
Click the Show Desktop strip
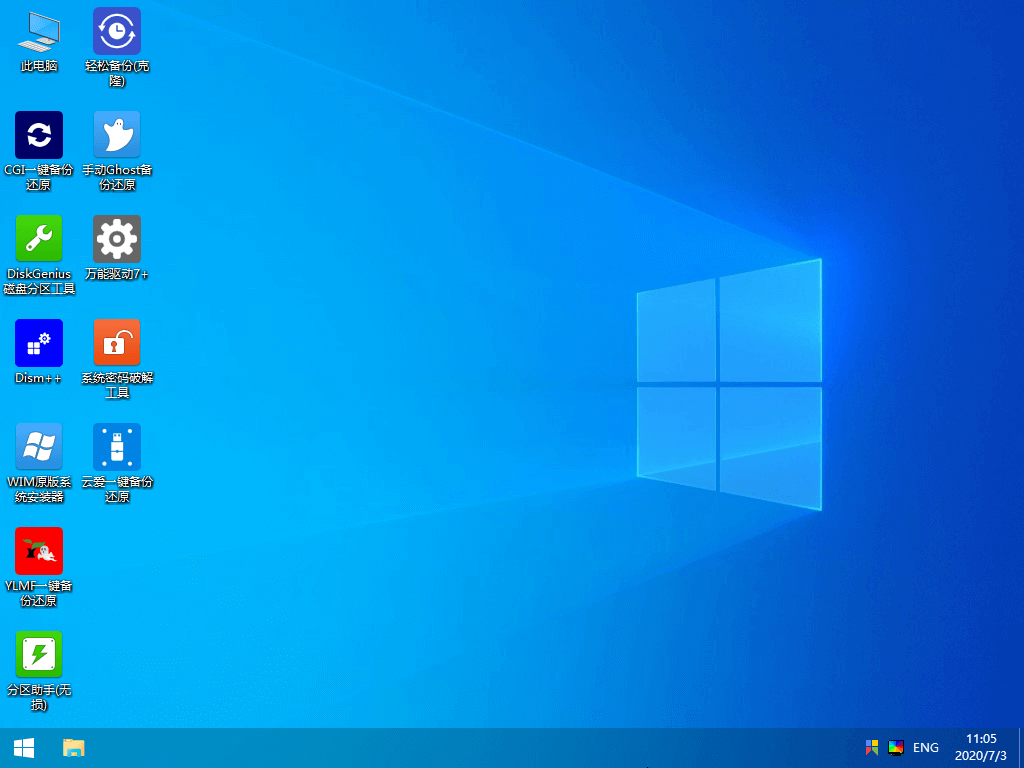pos(1020,747)
